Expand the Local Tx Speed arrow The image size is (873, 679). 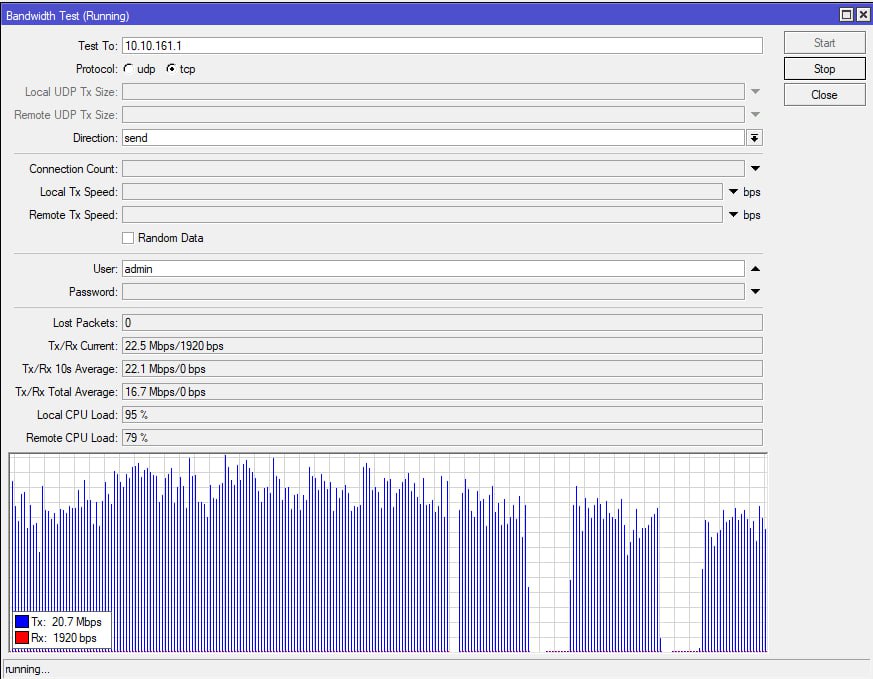[733, 192]
